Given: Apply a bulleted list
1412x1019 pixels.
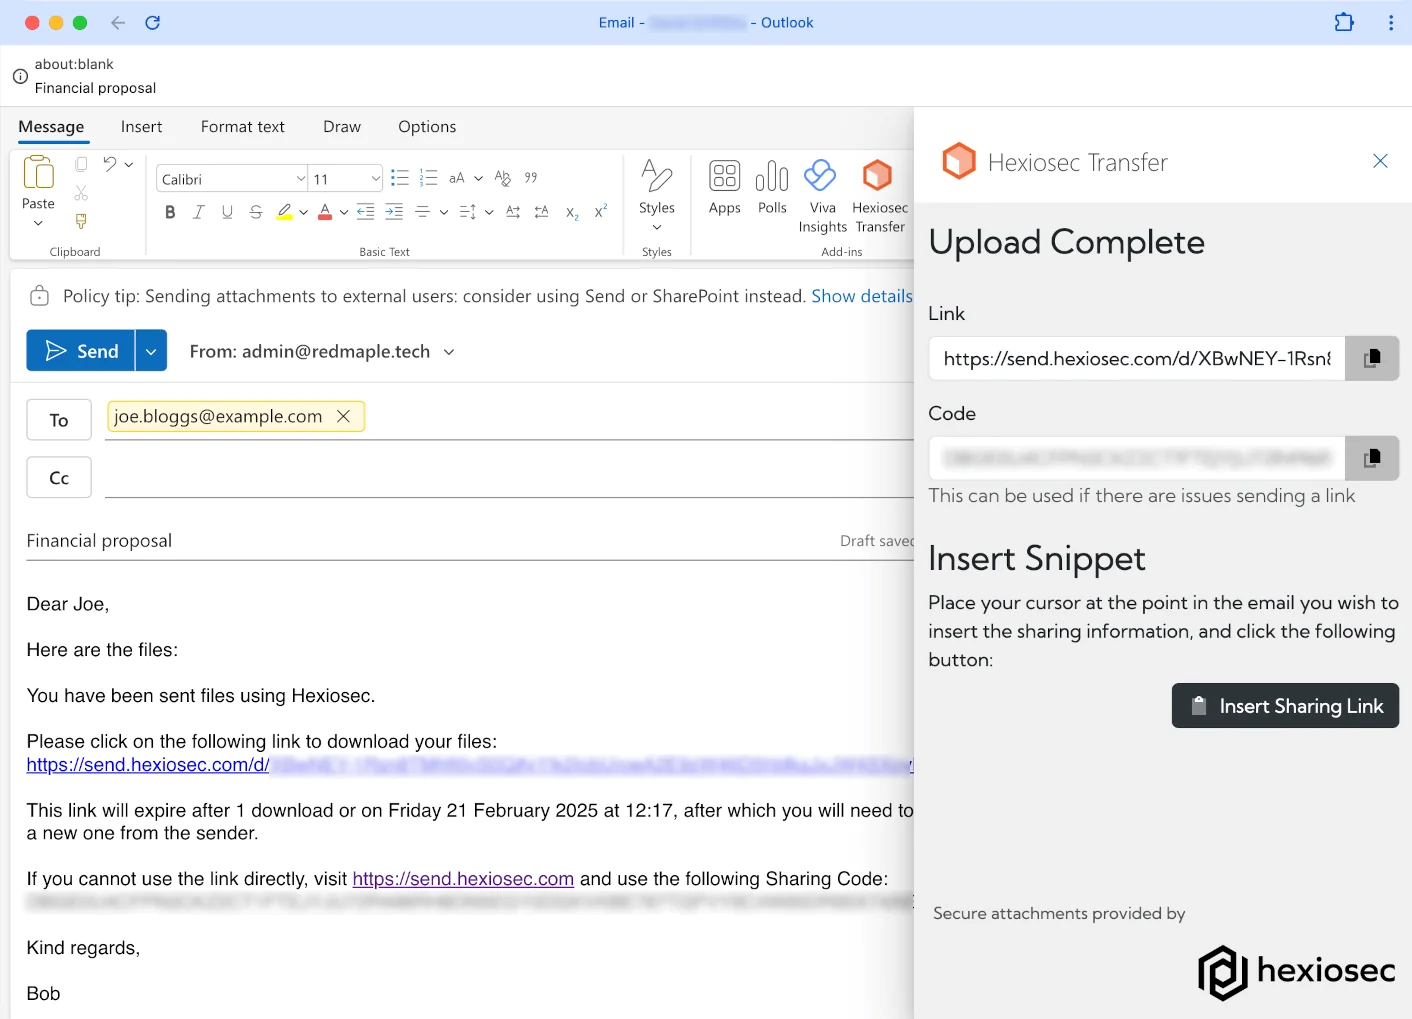Looking at the screenshot, I should [x=400, y=178].
